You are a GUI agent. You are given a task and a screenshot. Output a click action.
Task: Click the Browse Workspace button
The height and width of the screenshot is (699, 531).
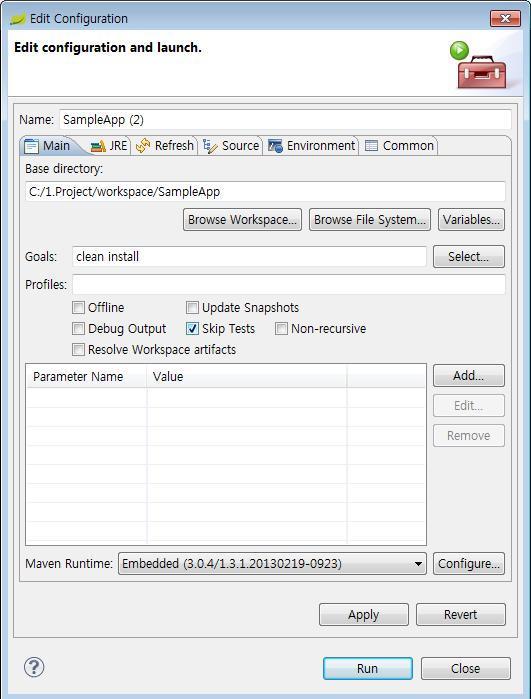tap(242, 220)
